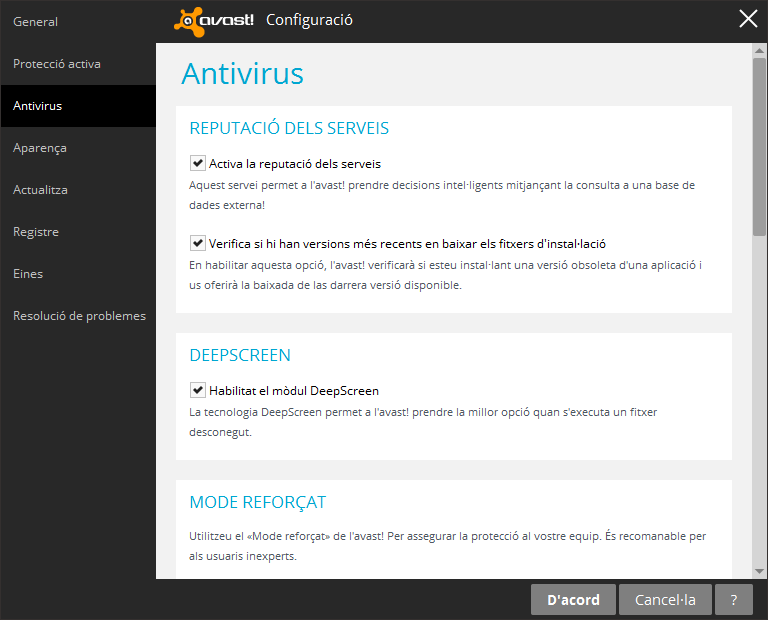Close the Configuració window with X
768x620 pixels.
pyautogui.click(x=748, y=19)
